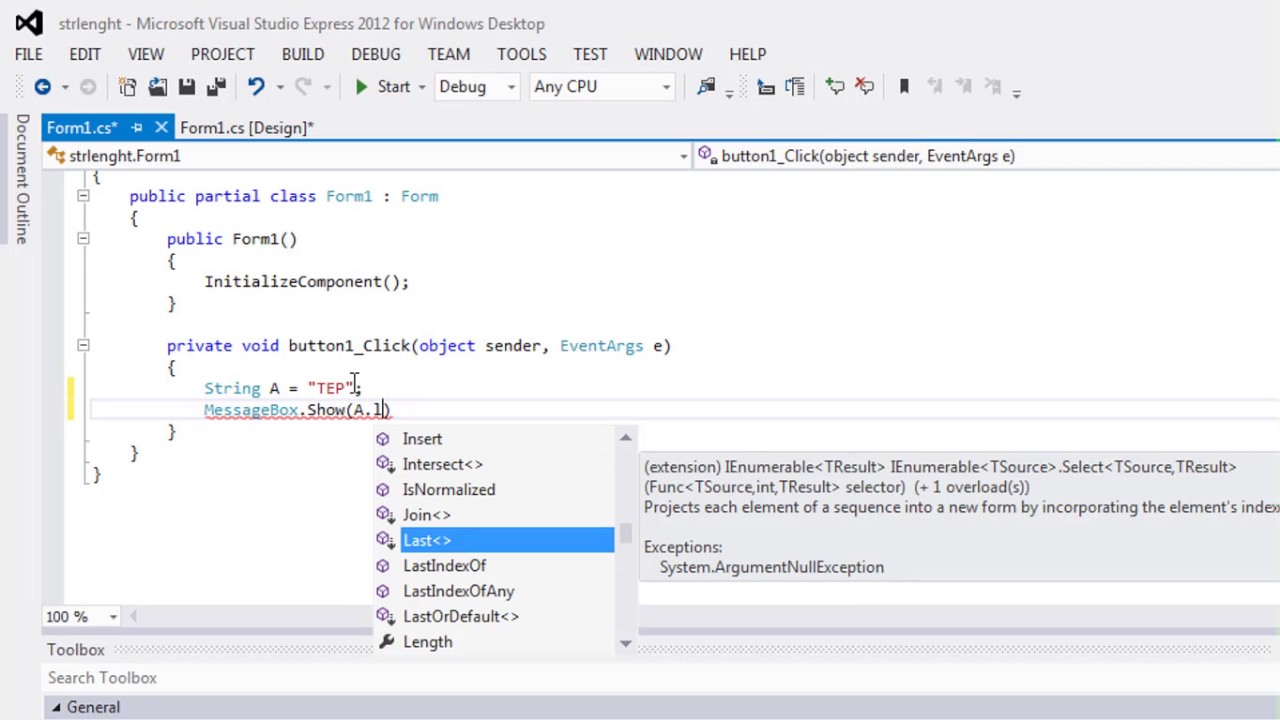Viewport: 1280px width, 720px height.
Task: Open the HELP menu
Action: point(748,54)
